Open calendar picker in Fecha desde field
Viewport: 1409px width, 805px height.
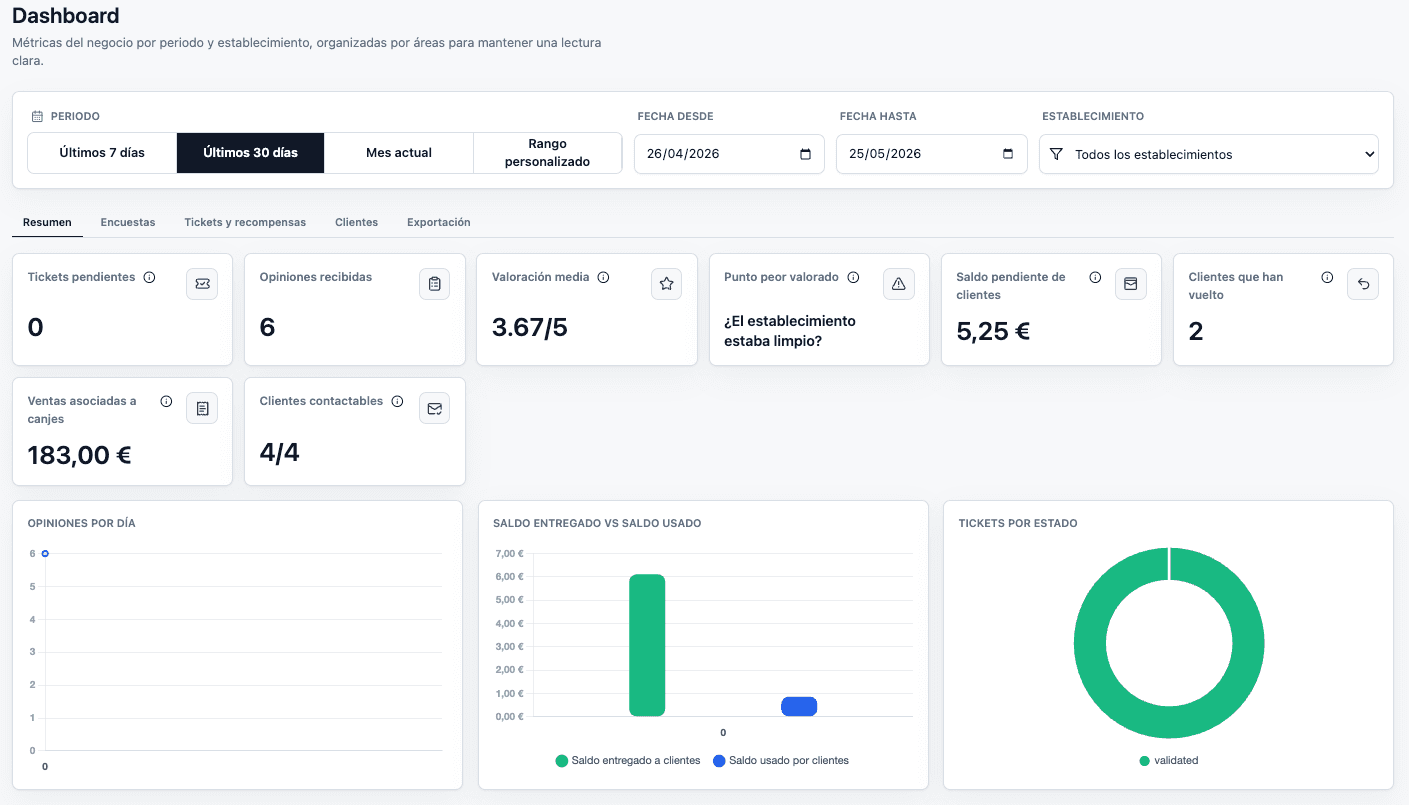point(806,154)
